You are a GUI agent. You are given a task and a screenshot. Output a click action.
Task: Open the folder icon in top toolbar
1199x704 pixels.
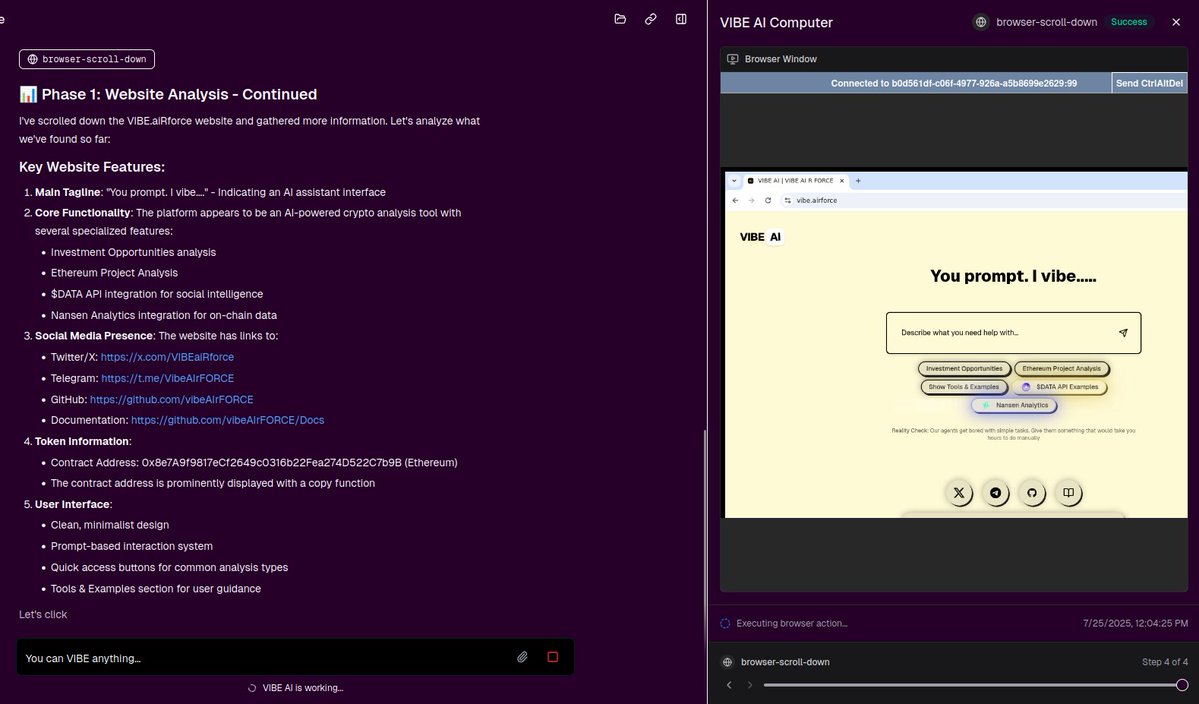click(620, 19)
